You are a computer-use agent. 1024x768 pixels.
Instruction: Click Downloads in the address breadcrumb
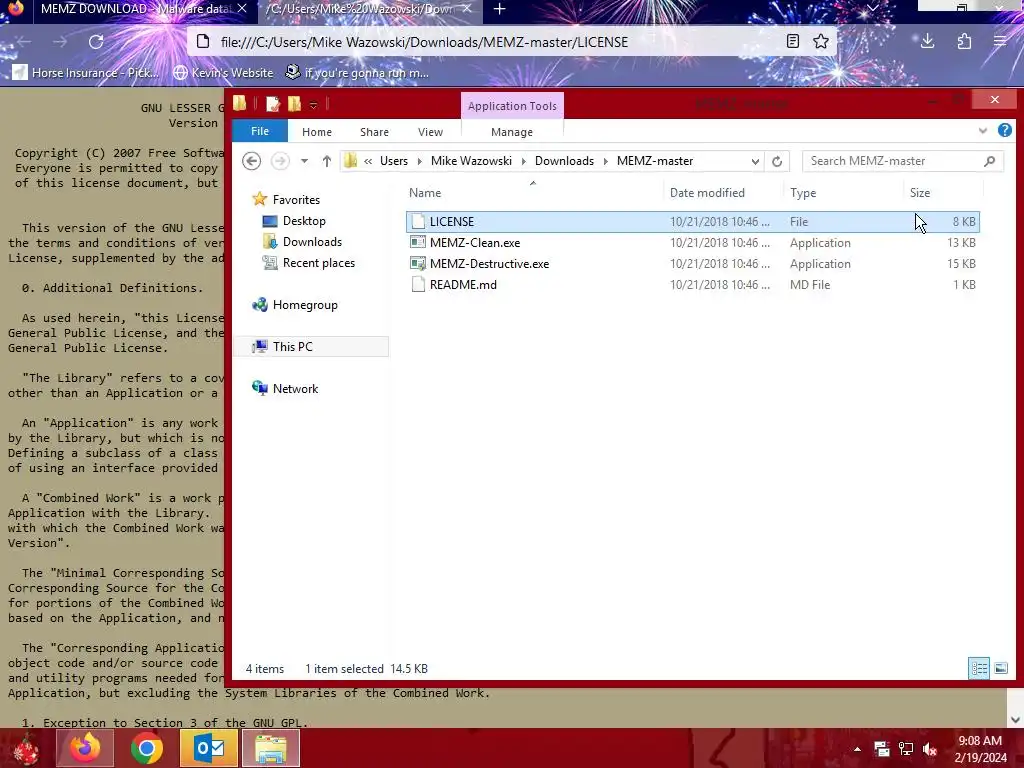tap(564, 161)
